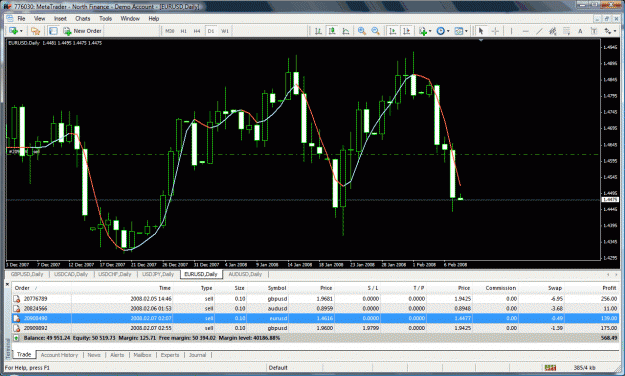
Task: Select the D1 timeframe
Action: click(211, 31)
